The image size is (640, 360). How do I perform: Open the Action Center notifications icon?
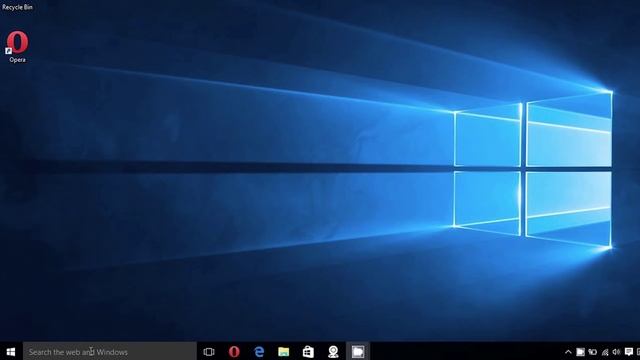[629, 352]
